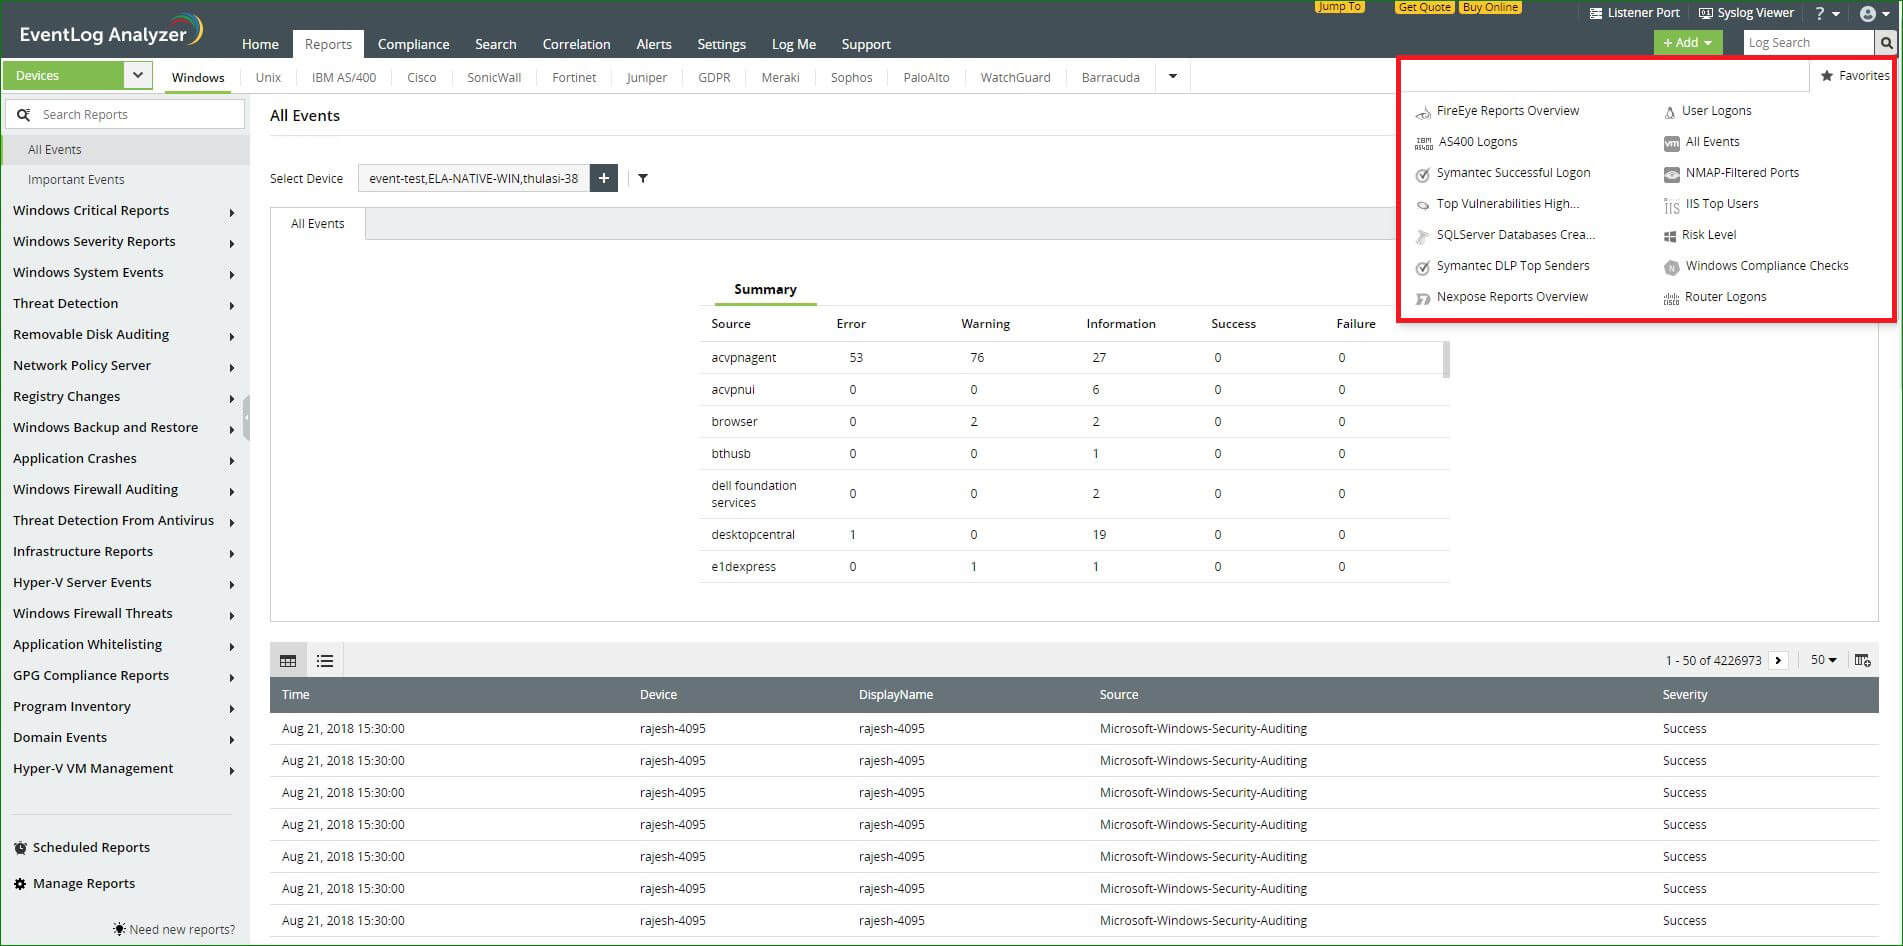Select the GDPR reports tab
Screen dimensions: 1903x946
(714, 77)
